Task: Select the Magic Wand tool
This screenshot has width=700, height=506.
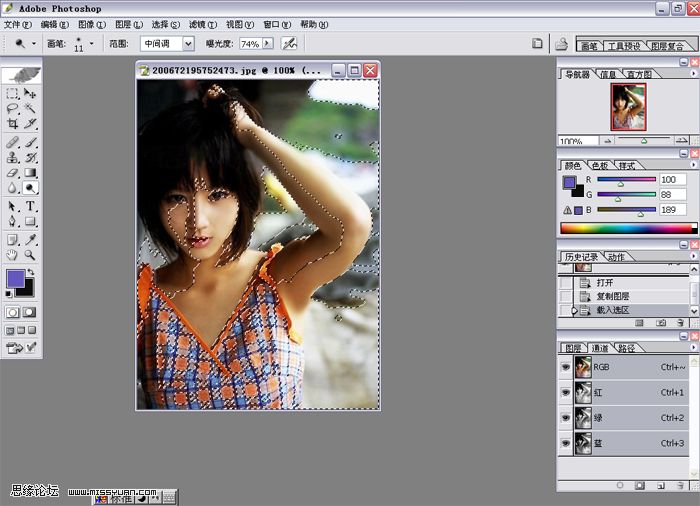Action: [30, 108]
